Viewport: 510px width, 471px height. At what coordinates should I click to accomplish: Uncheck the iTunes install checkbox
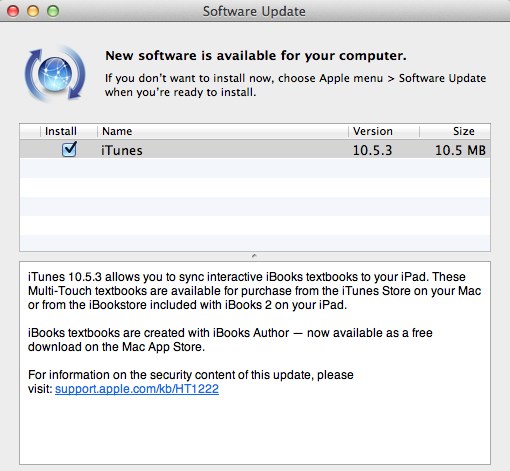tap(69, 150)
